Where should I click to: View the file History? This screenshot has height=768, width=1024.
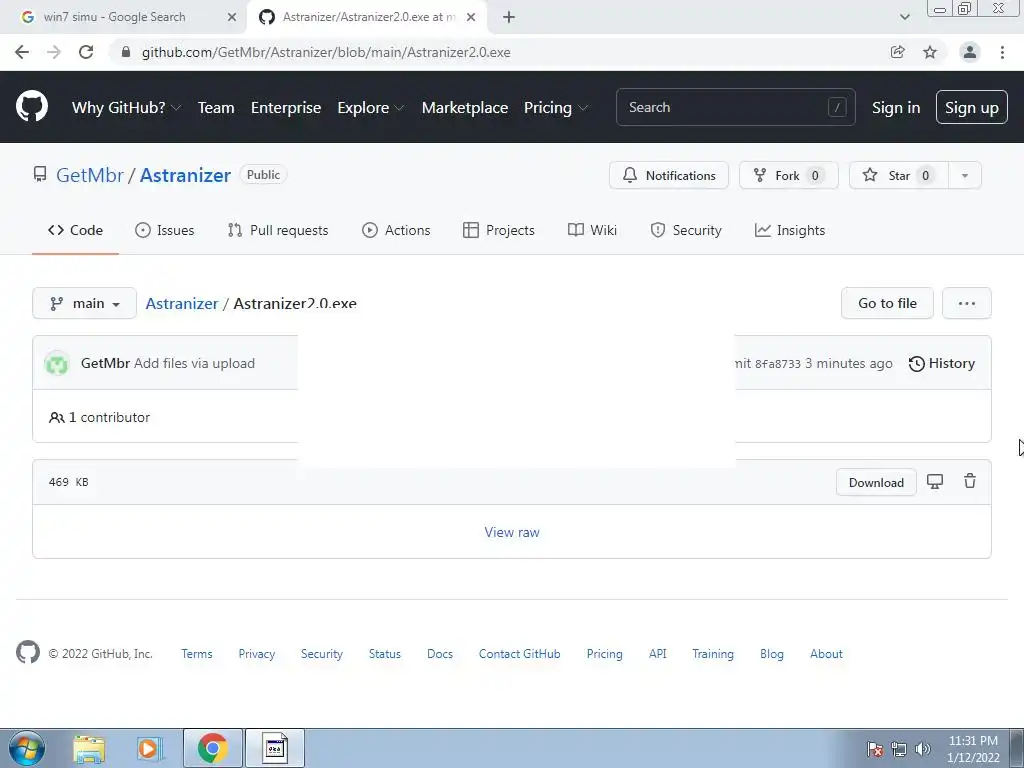tap(942, 363)
